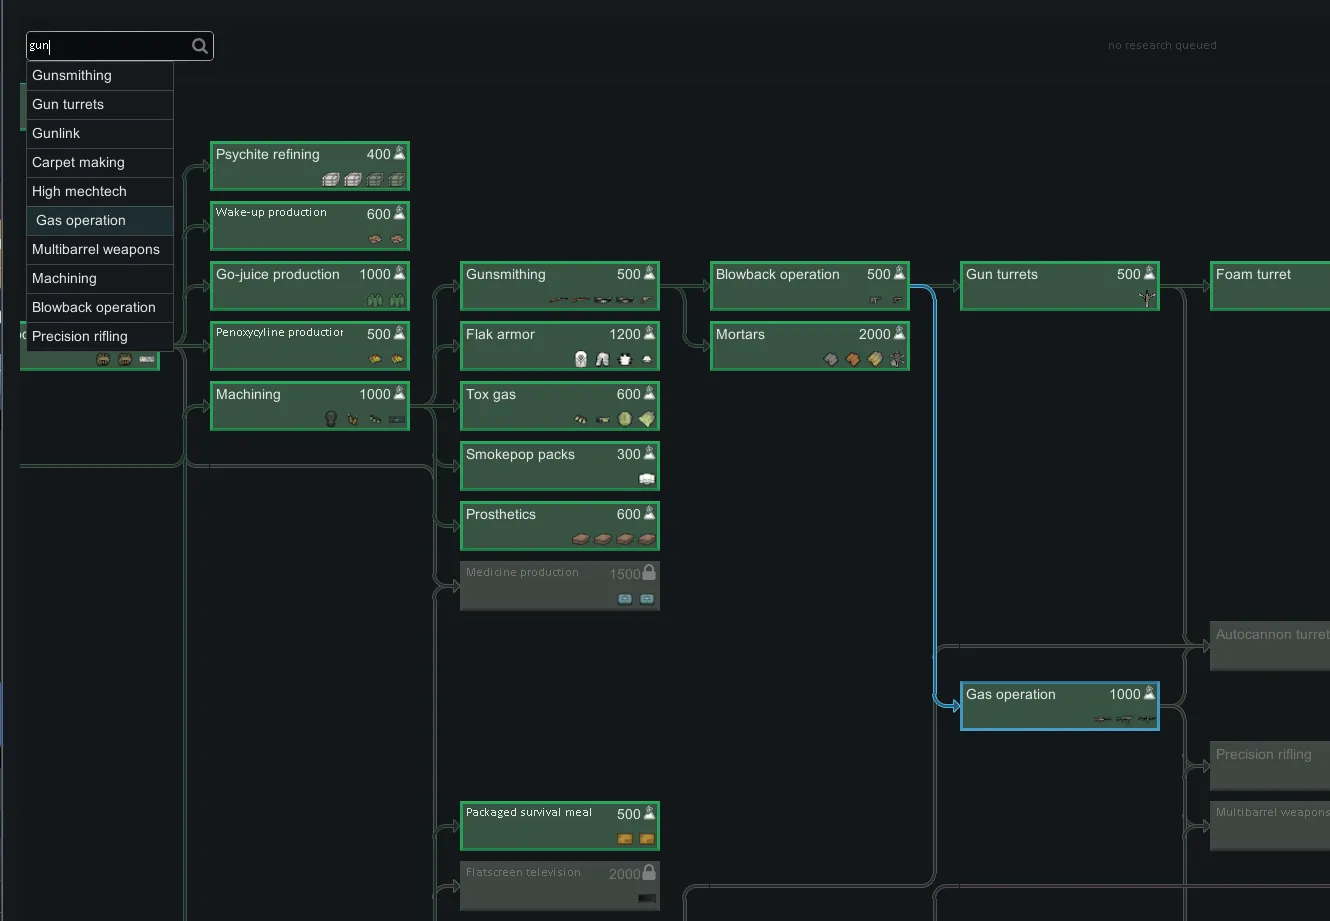Click the lock icon on Flatscreen television
The width and height of the screenshot is (1330, 921).
click(x=649, y=873)
